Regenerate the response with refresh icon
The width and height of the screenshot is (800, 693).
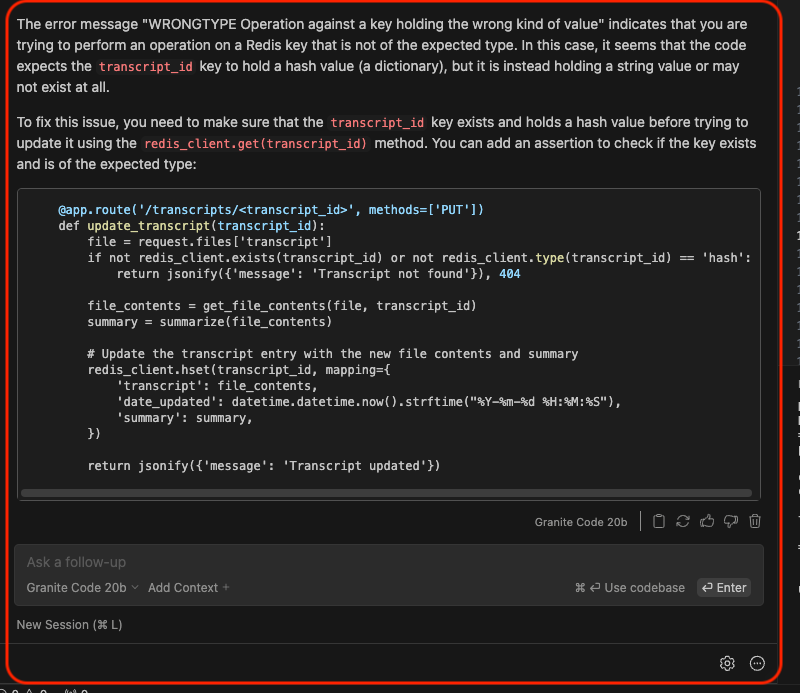[x=683, y=521]
